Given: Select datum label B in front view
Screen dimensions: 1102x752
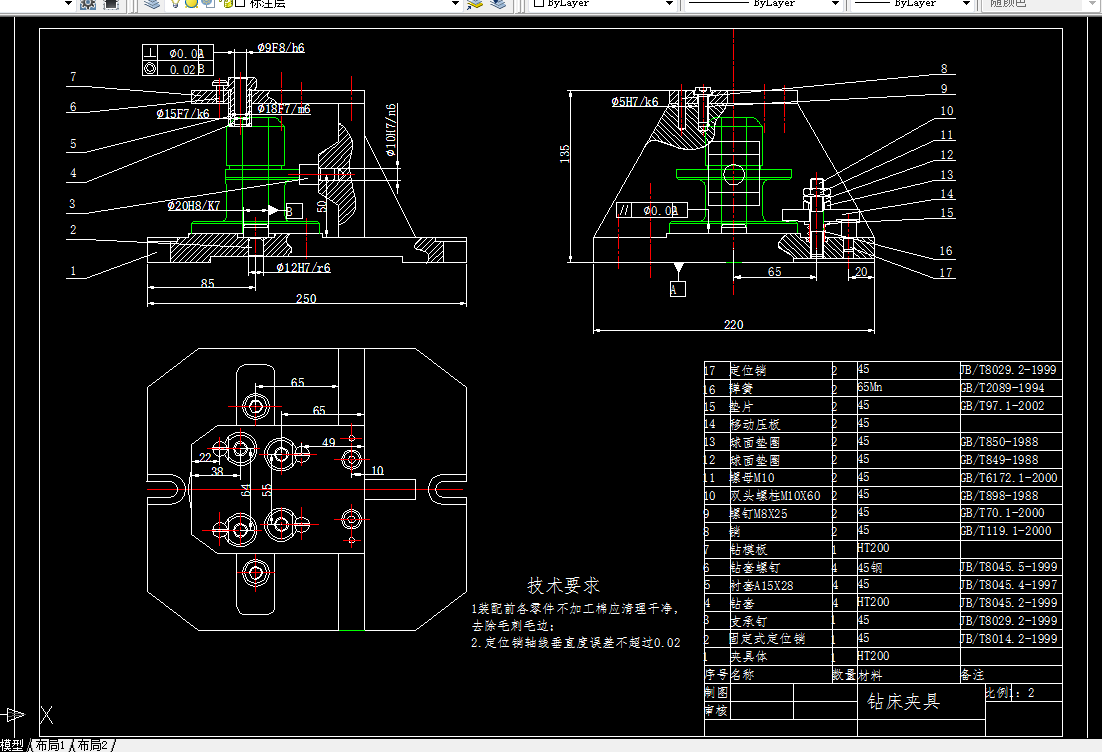Looking at the screenshot, I should tap(294, 211).
